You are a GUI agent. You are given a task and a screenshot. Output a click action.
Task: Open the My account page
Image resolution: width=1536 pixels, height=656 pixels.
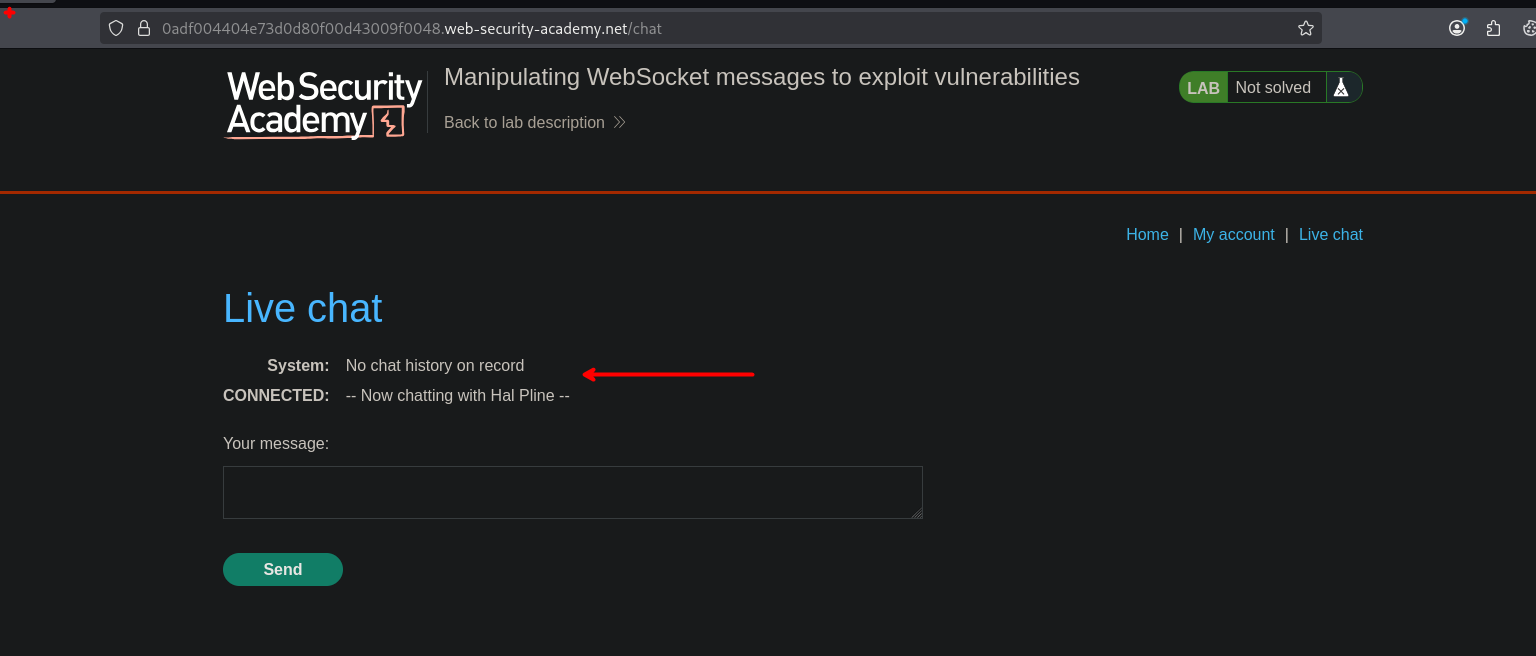point(1233,234)
